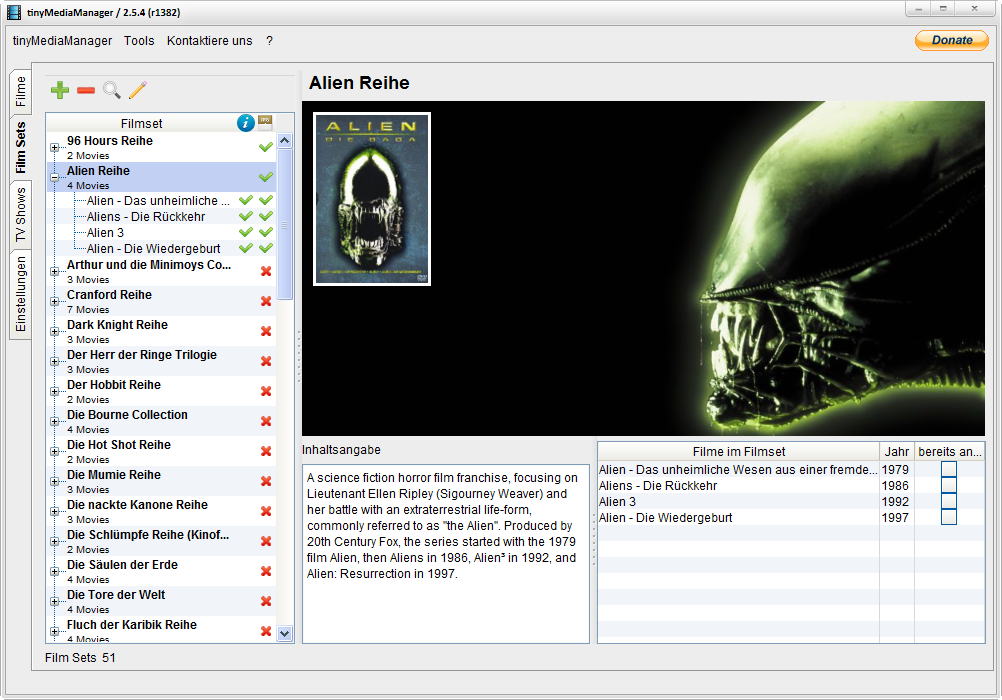Add a new film set with plus icon
The width and height of the screenshot is (1002, 700).
pyautogui.click(x=60, y=90)
